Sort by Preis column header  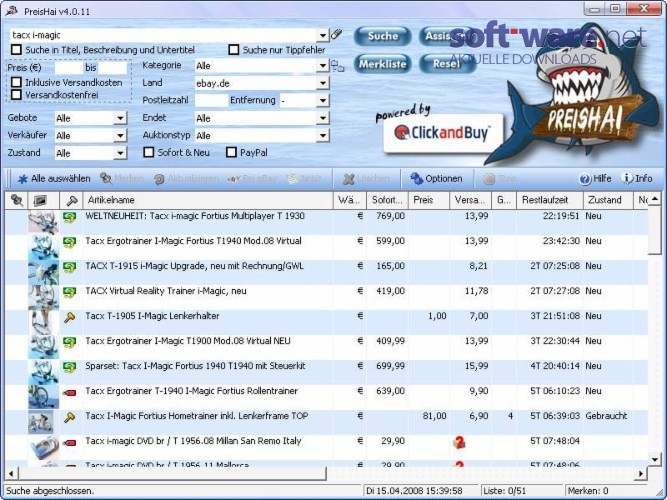click(428, 200)
